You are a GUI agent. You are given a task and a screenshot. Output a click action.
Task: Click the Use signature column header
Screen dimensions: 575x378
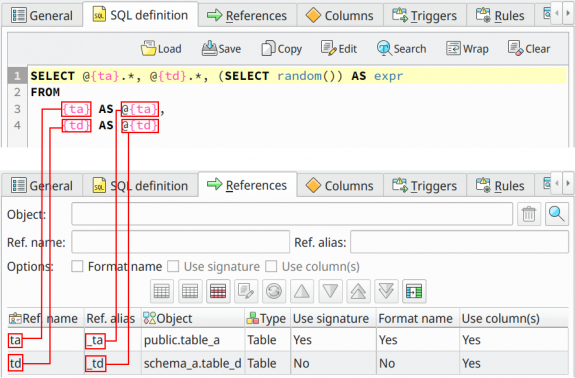click(x=333, y=318)
